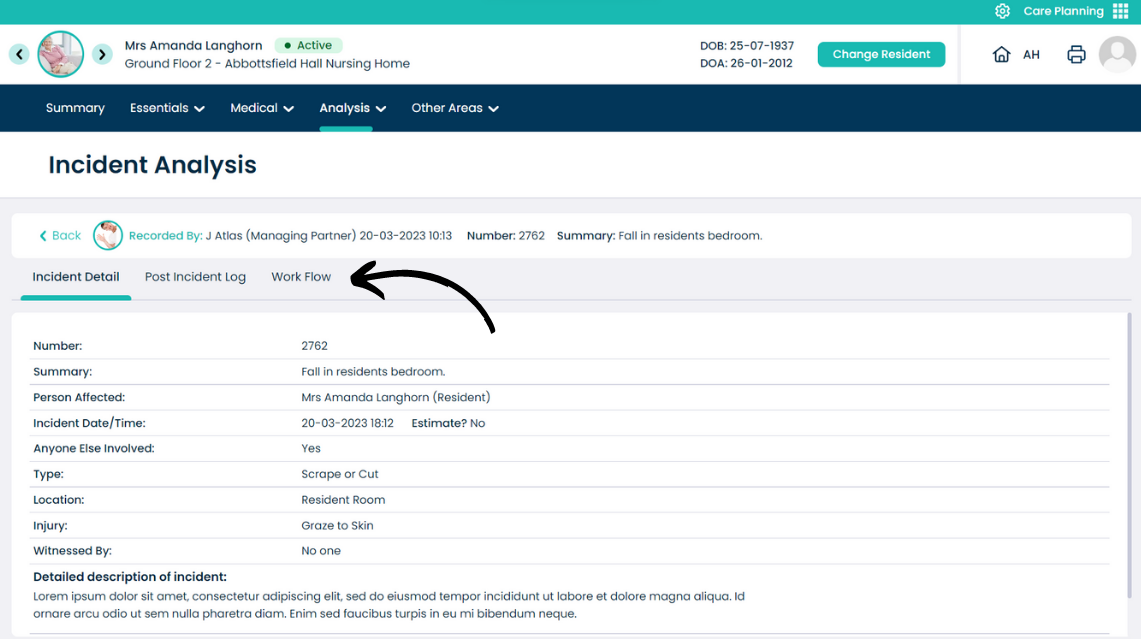Open the Summary menu item

pyautogui.click(x=75, y=108)
